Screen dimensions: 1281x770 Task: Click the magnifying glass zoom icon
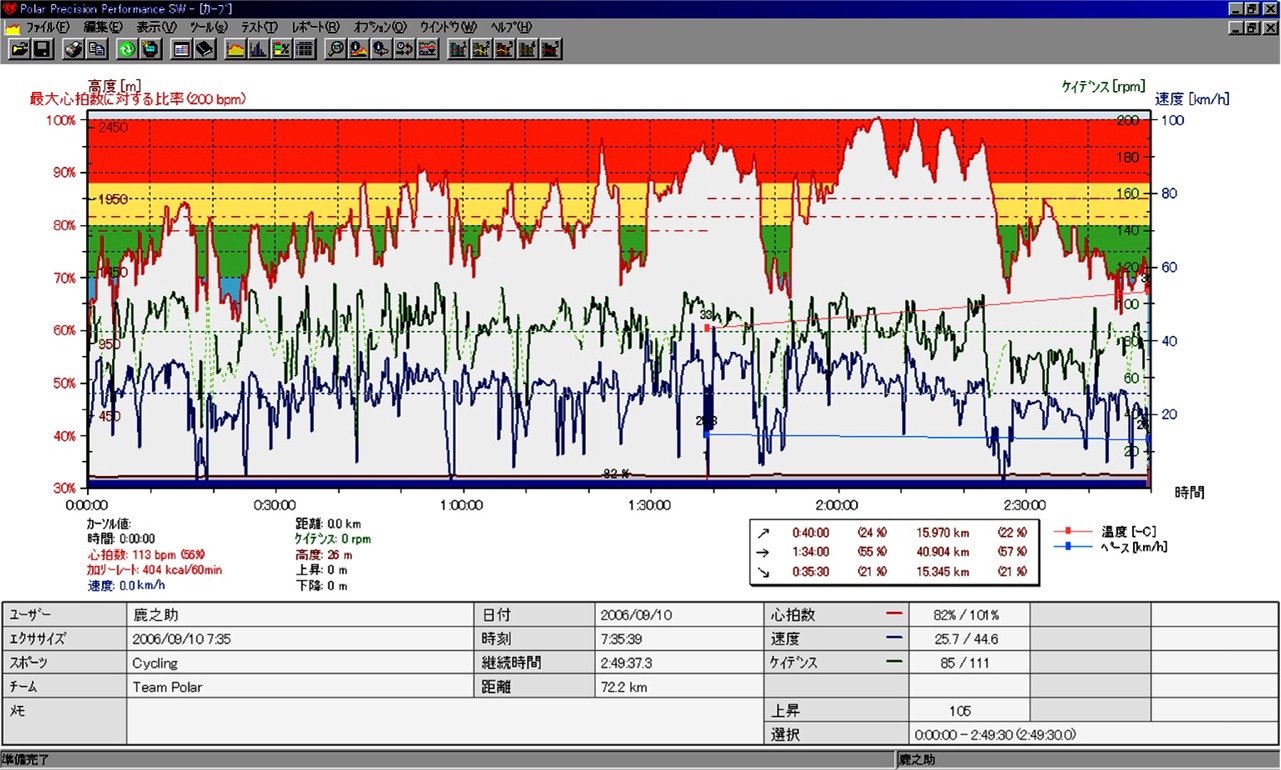[x=337, y=49]
